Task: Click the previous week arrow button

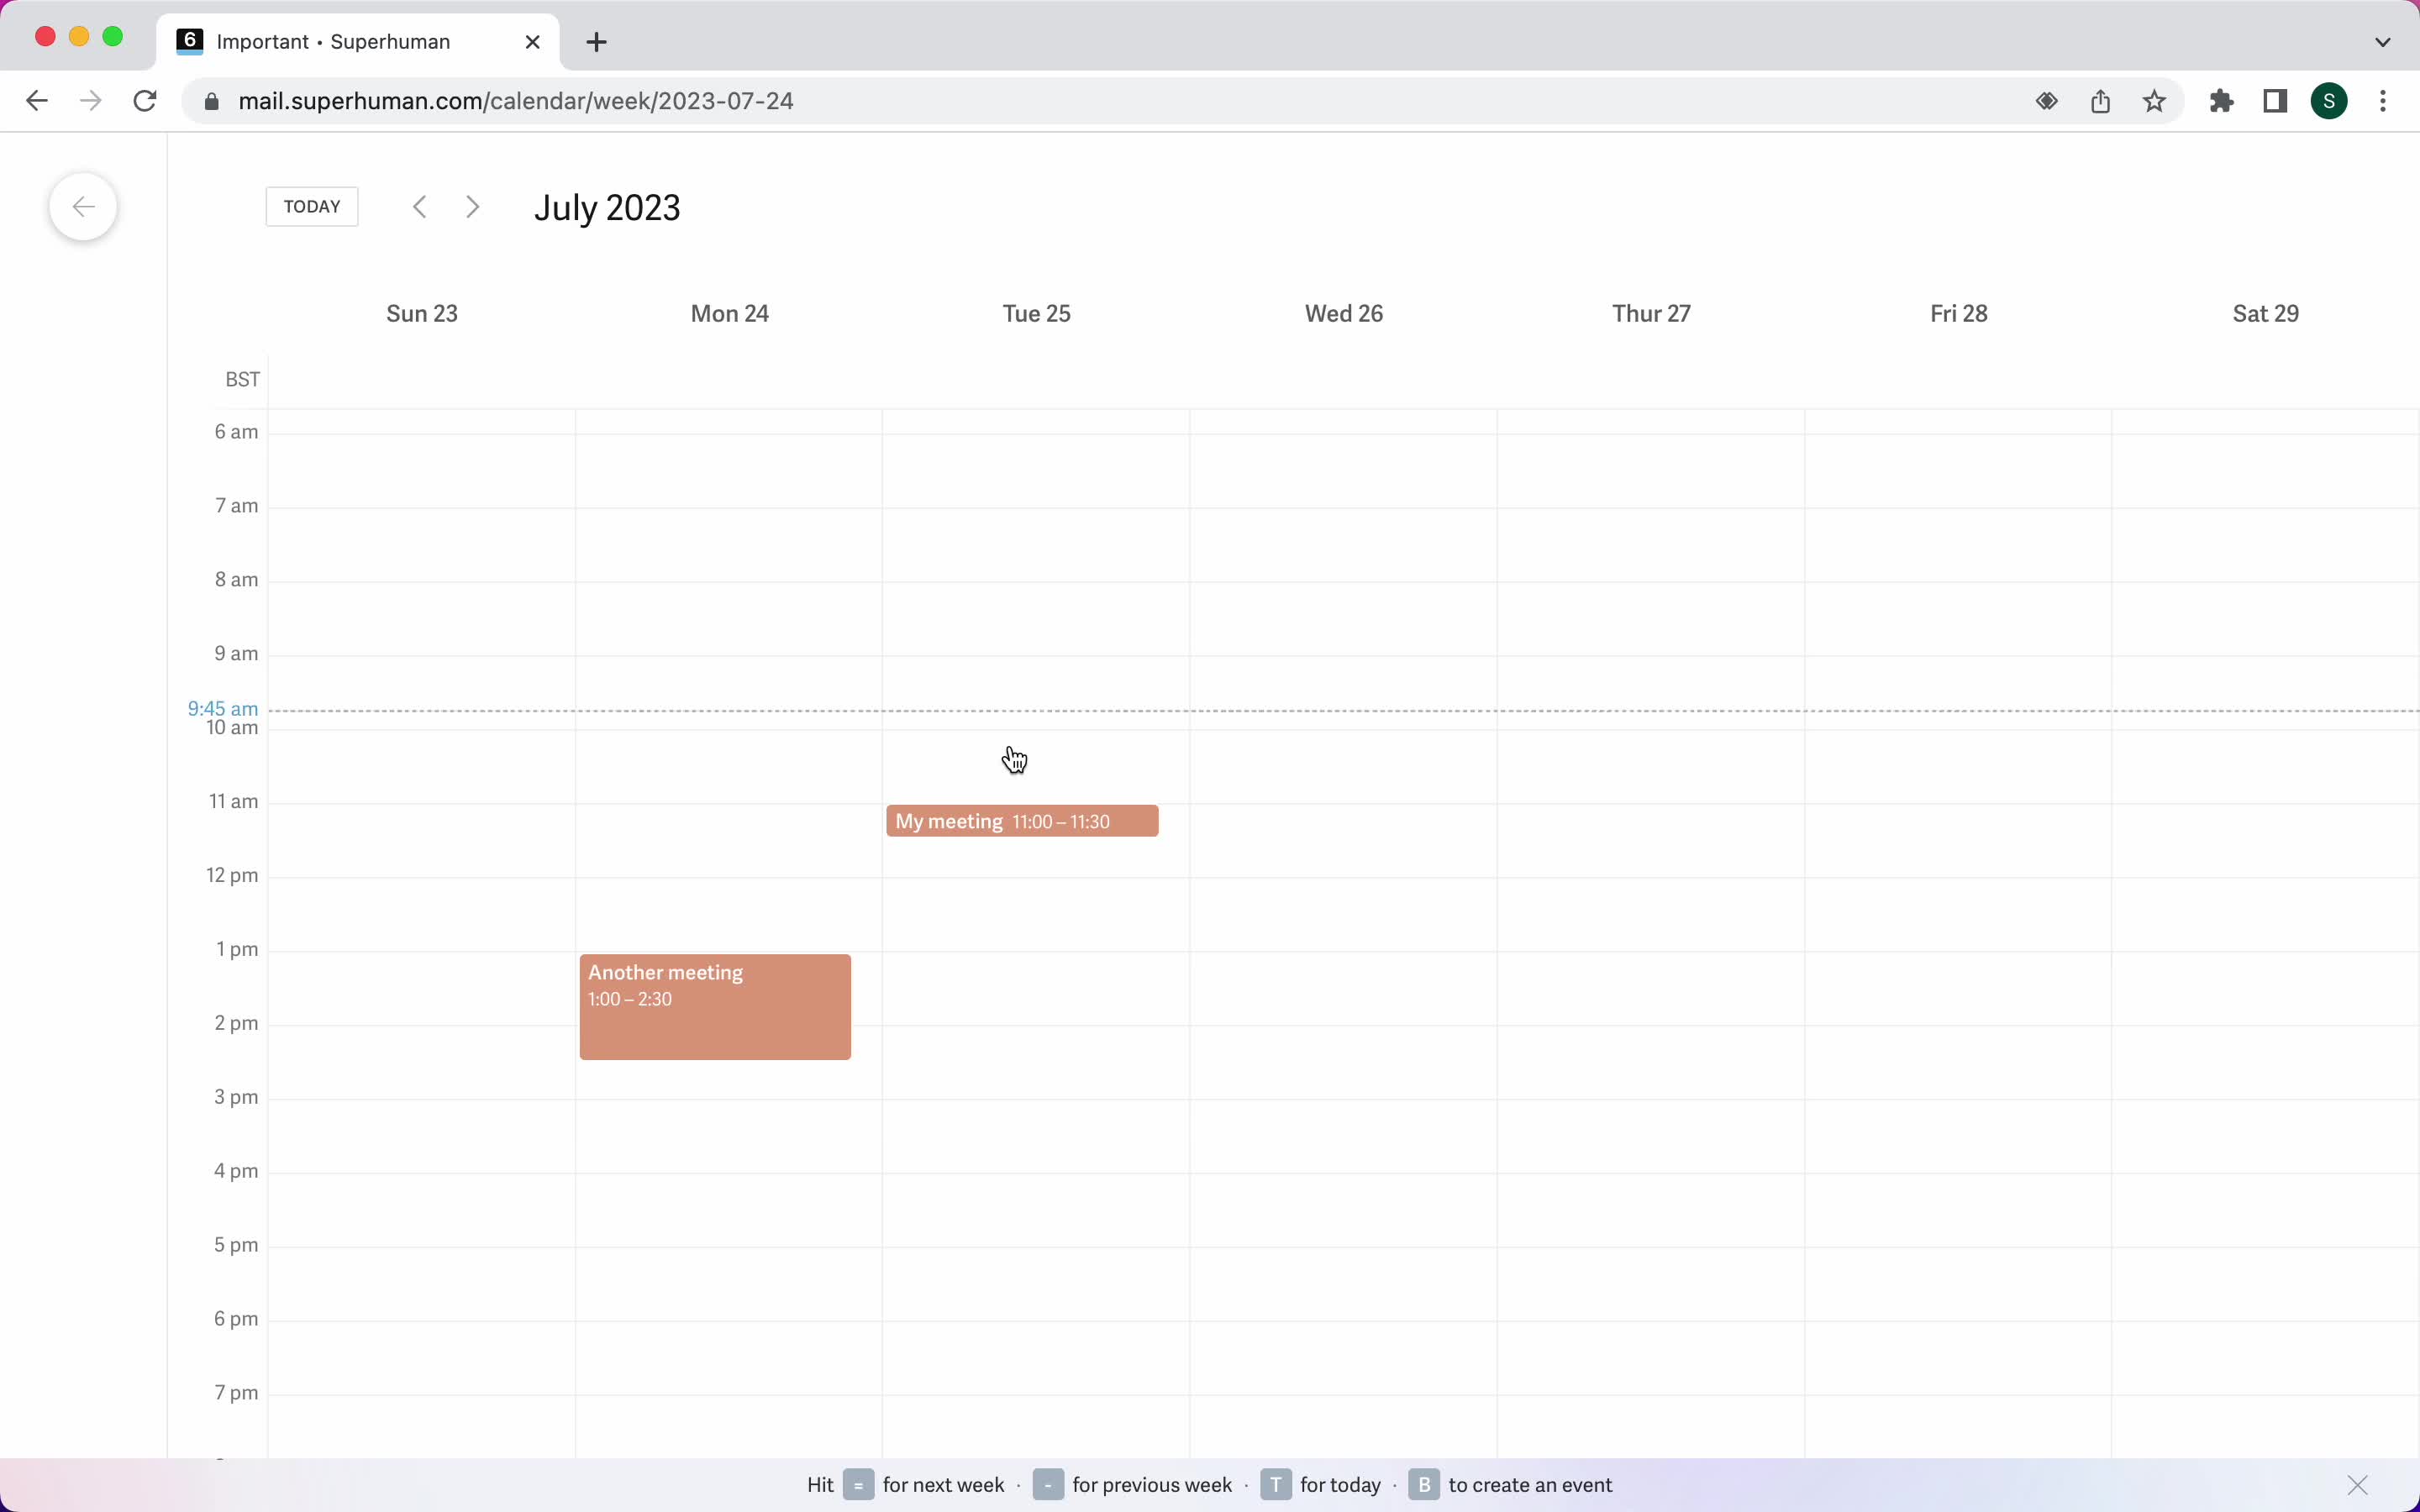Action: click(x=418, y=206)
